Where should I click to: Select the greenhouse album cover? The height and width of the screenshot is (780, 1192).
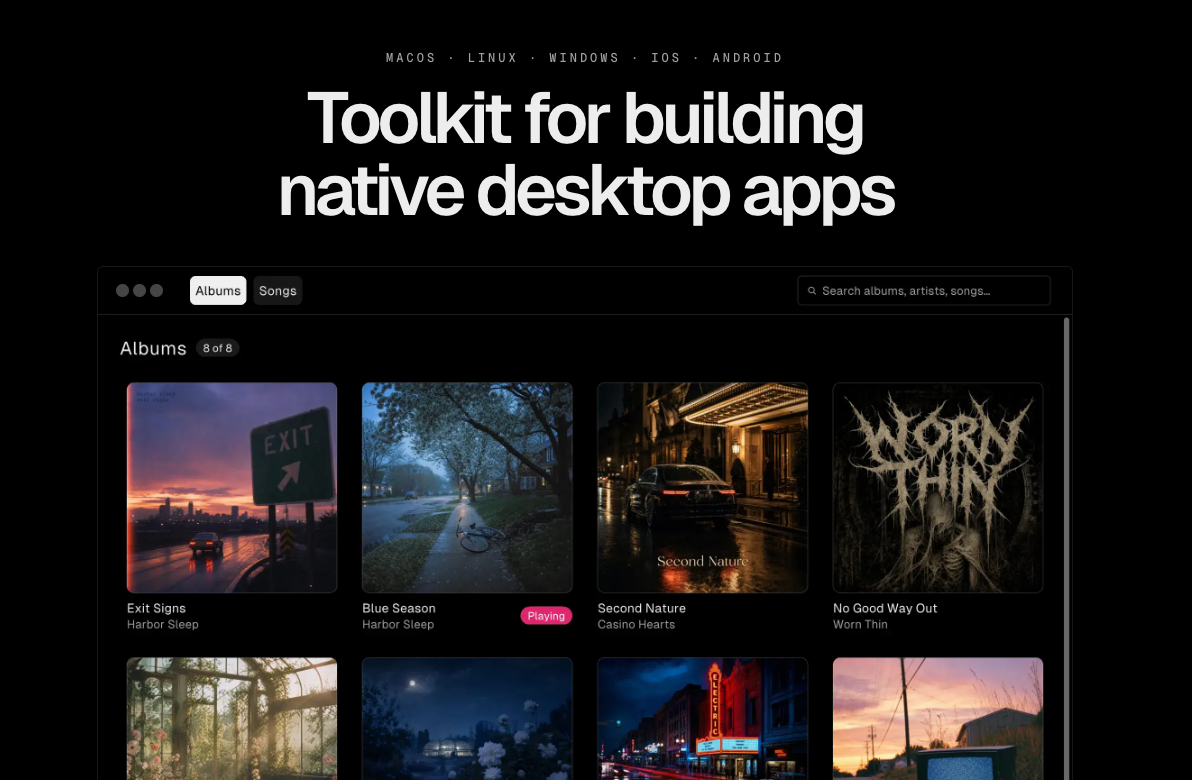pyautogui.click(x=232, y=718)
